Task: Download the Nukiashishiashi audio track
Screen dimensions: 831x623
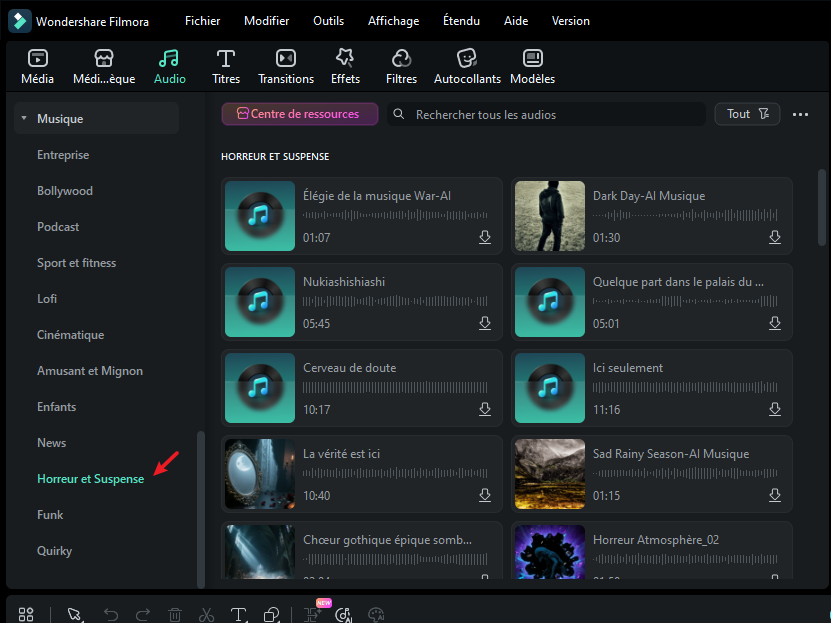Action: (485, 324)
